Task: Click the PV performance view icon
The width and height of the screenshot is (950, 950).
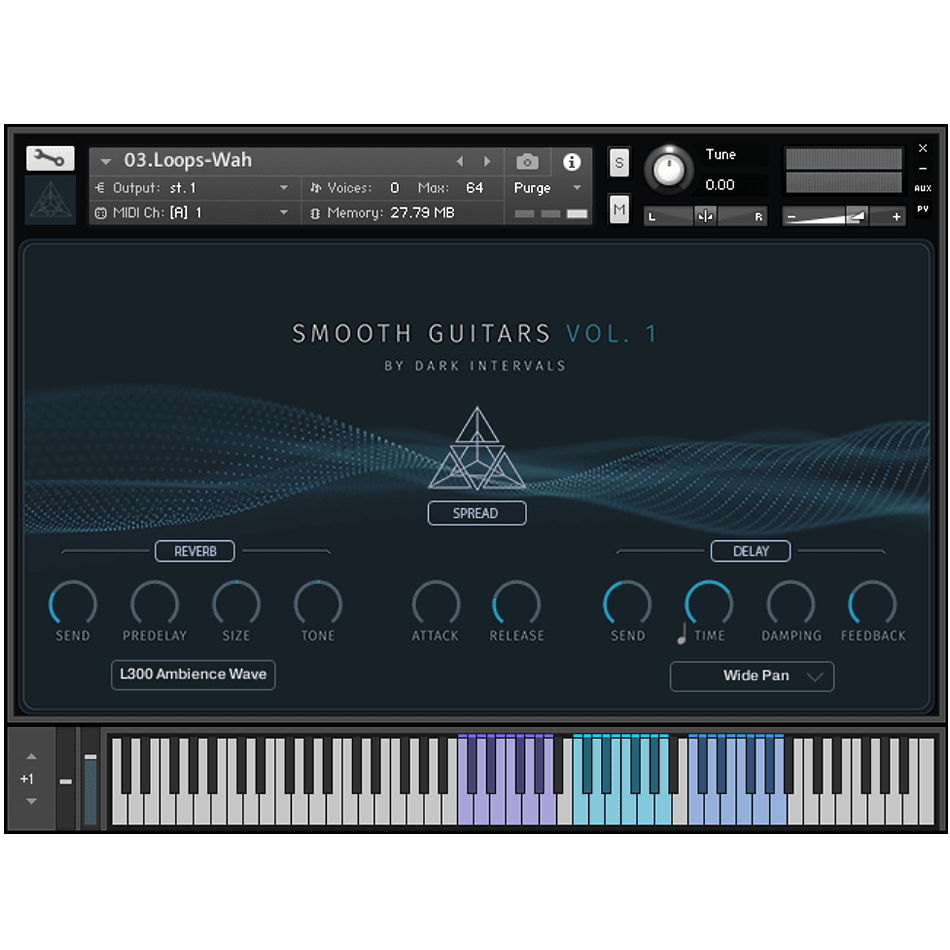Action: pos(922,210)
